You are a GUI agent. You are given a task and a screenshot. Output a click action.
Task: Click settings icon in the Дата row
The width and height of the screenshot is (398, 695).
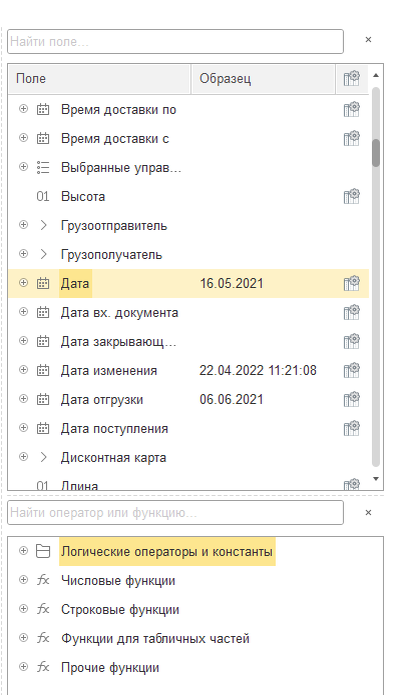(x=351, y=283)
